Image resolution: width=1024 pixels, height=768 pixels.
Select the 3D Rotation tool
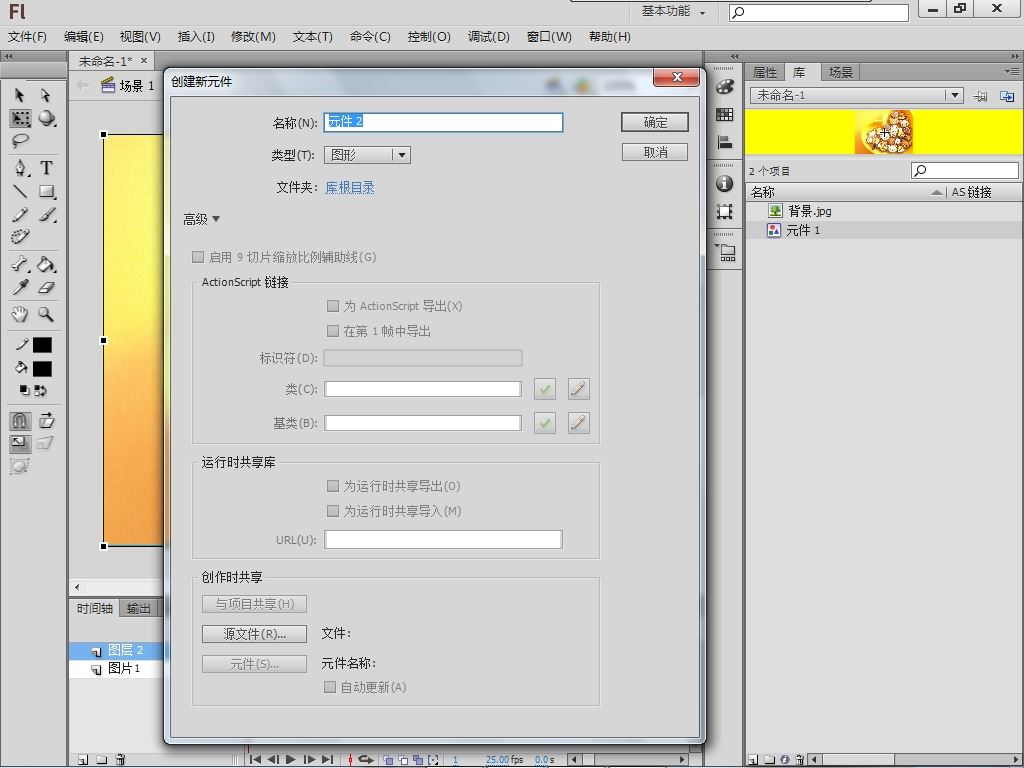(x=46, y=118)
